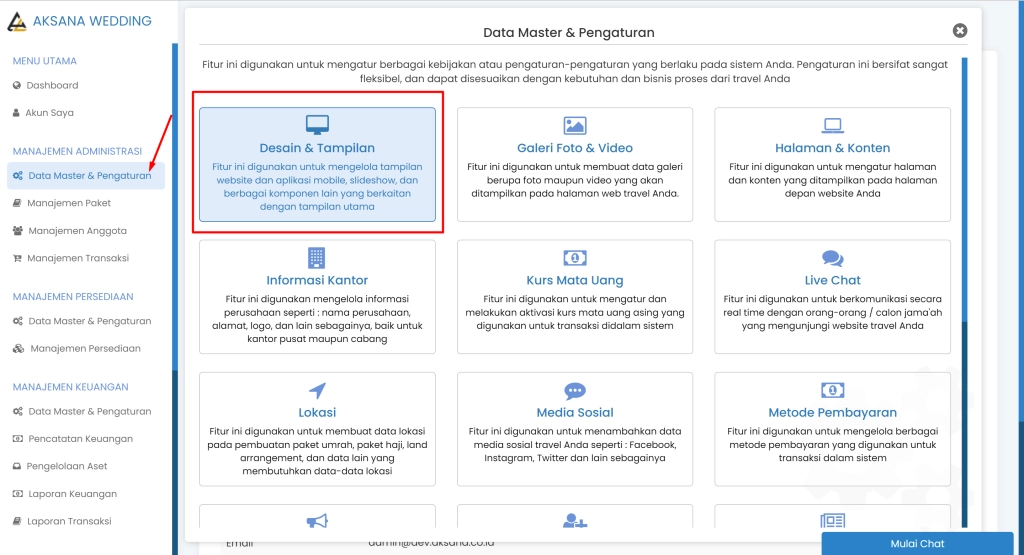This screenshot has width=1024, height=555.
Task: Click the money icon above Kurs Mata Uang
Action: (574, 257)
